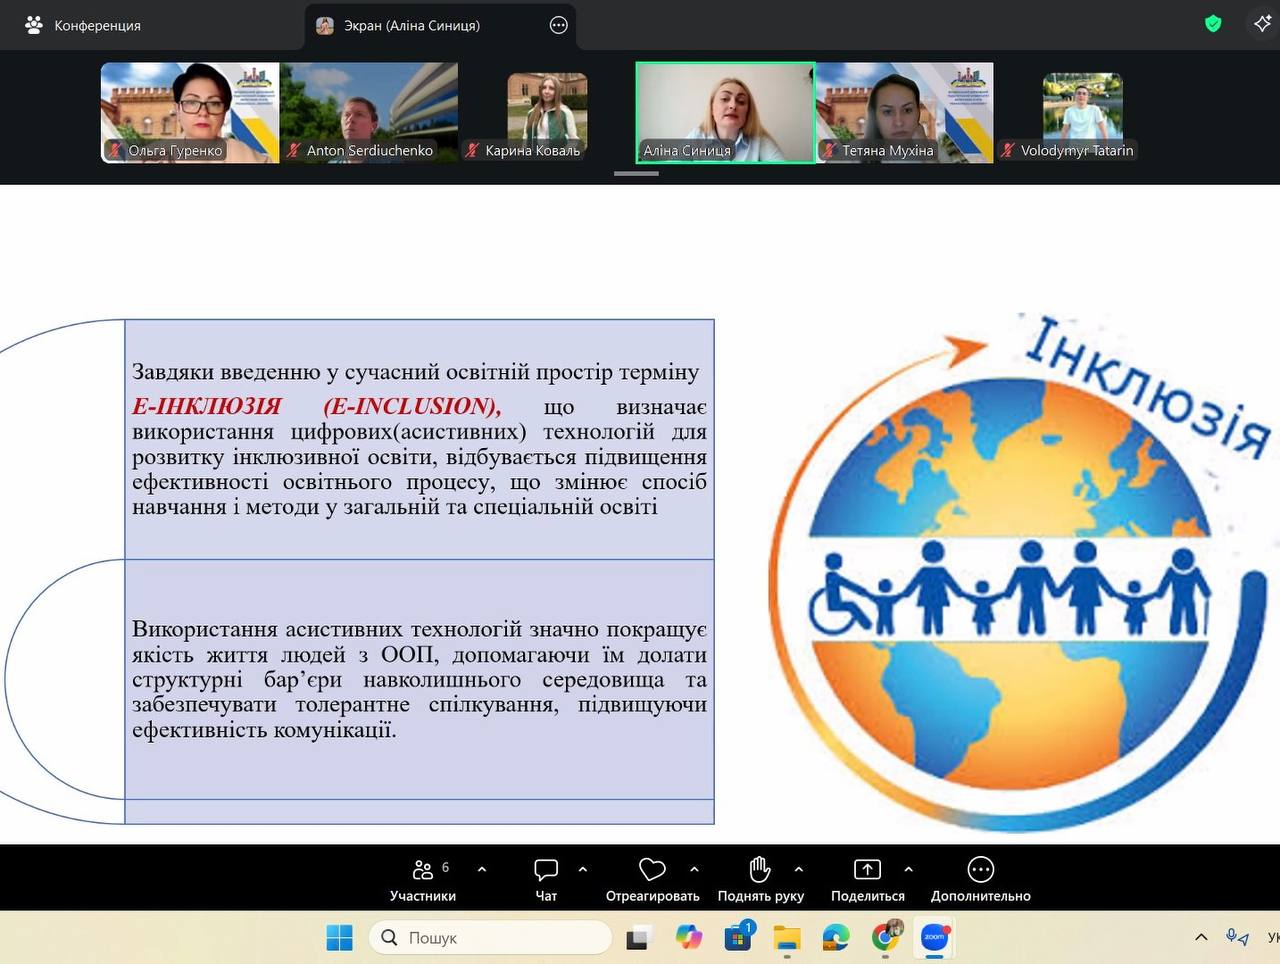Click the Отреагировать heart reaction icon
The height and width of the screenshot is (964, 1280).
click(652, 878)
